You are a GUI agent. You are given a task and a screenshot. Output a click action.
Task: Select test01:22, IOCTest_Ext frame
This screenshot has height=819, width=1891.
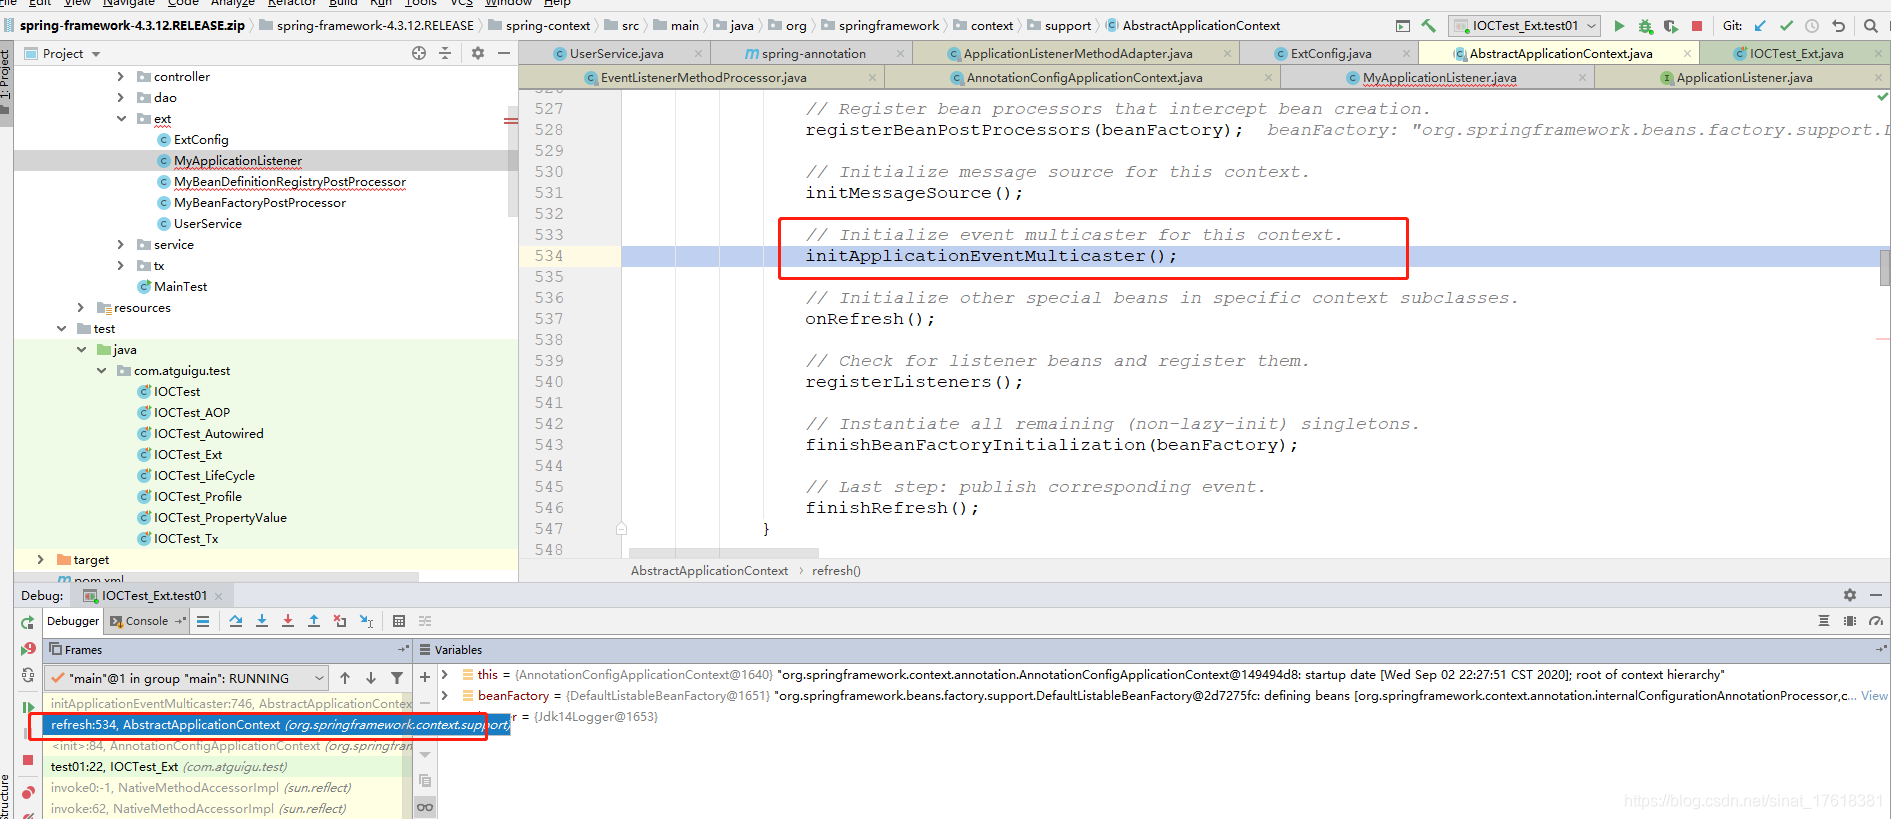point(227,767)
